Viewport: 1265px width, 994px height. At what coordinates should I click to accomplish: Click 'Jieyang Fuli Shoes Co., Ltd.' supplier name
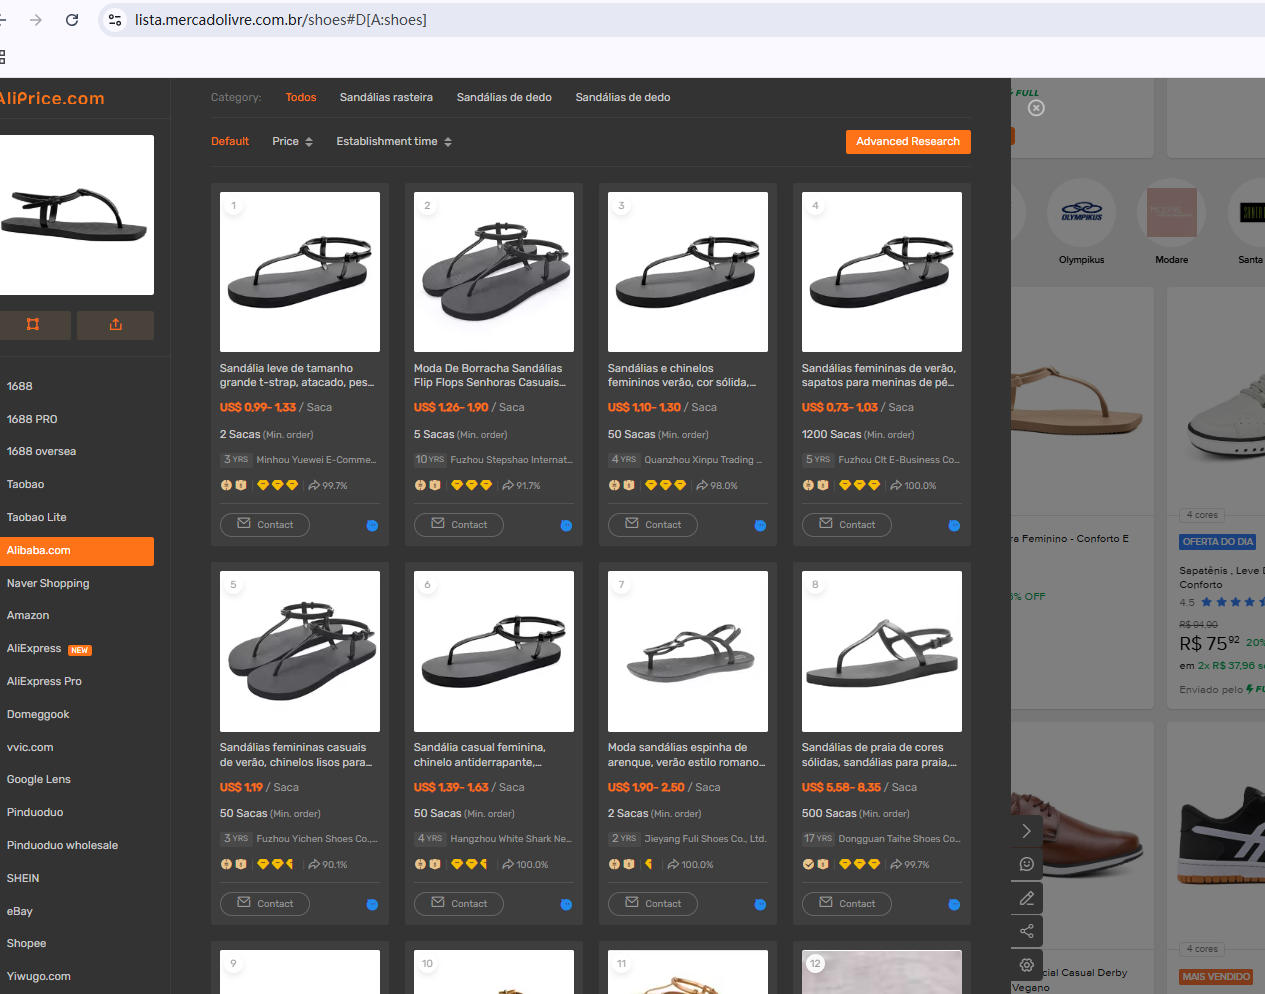coord(705,839)
